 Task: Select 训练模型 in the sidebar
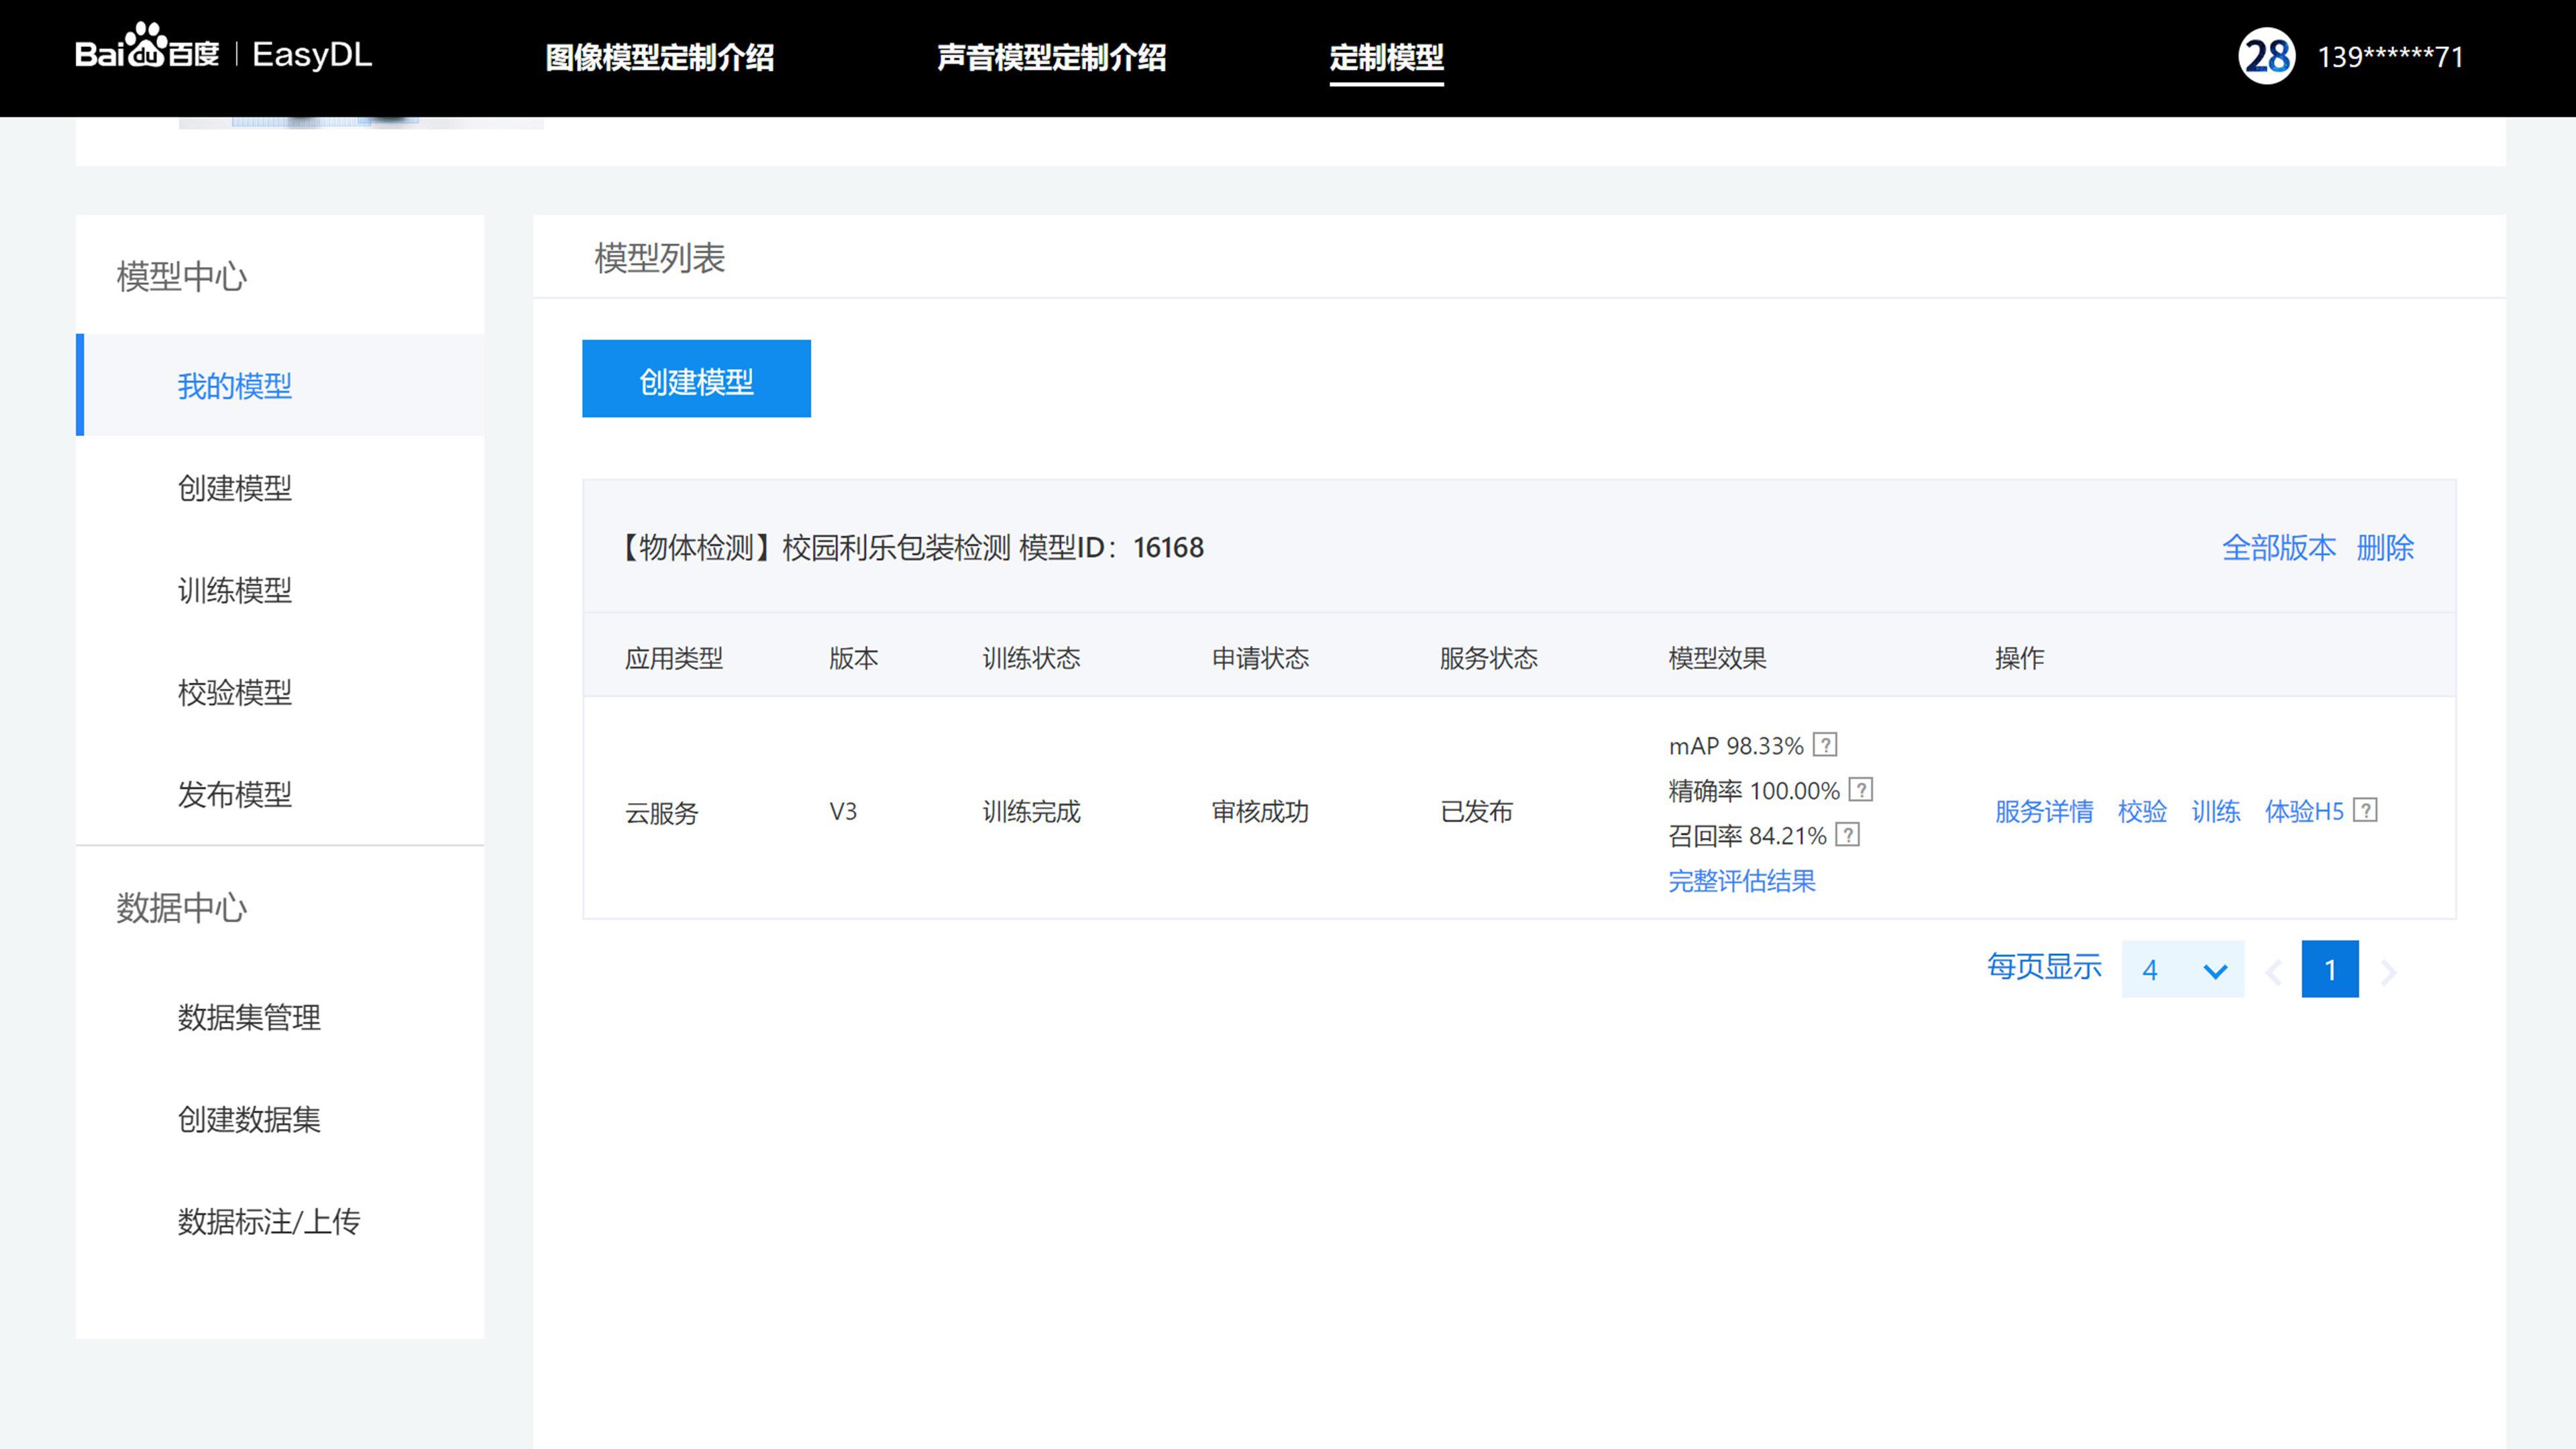pos(235,590)
